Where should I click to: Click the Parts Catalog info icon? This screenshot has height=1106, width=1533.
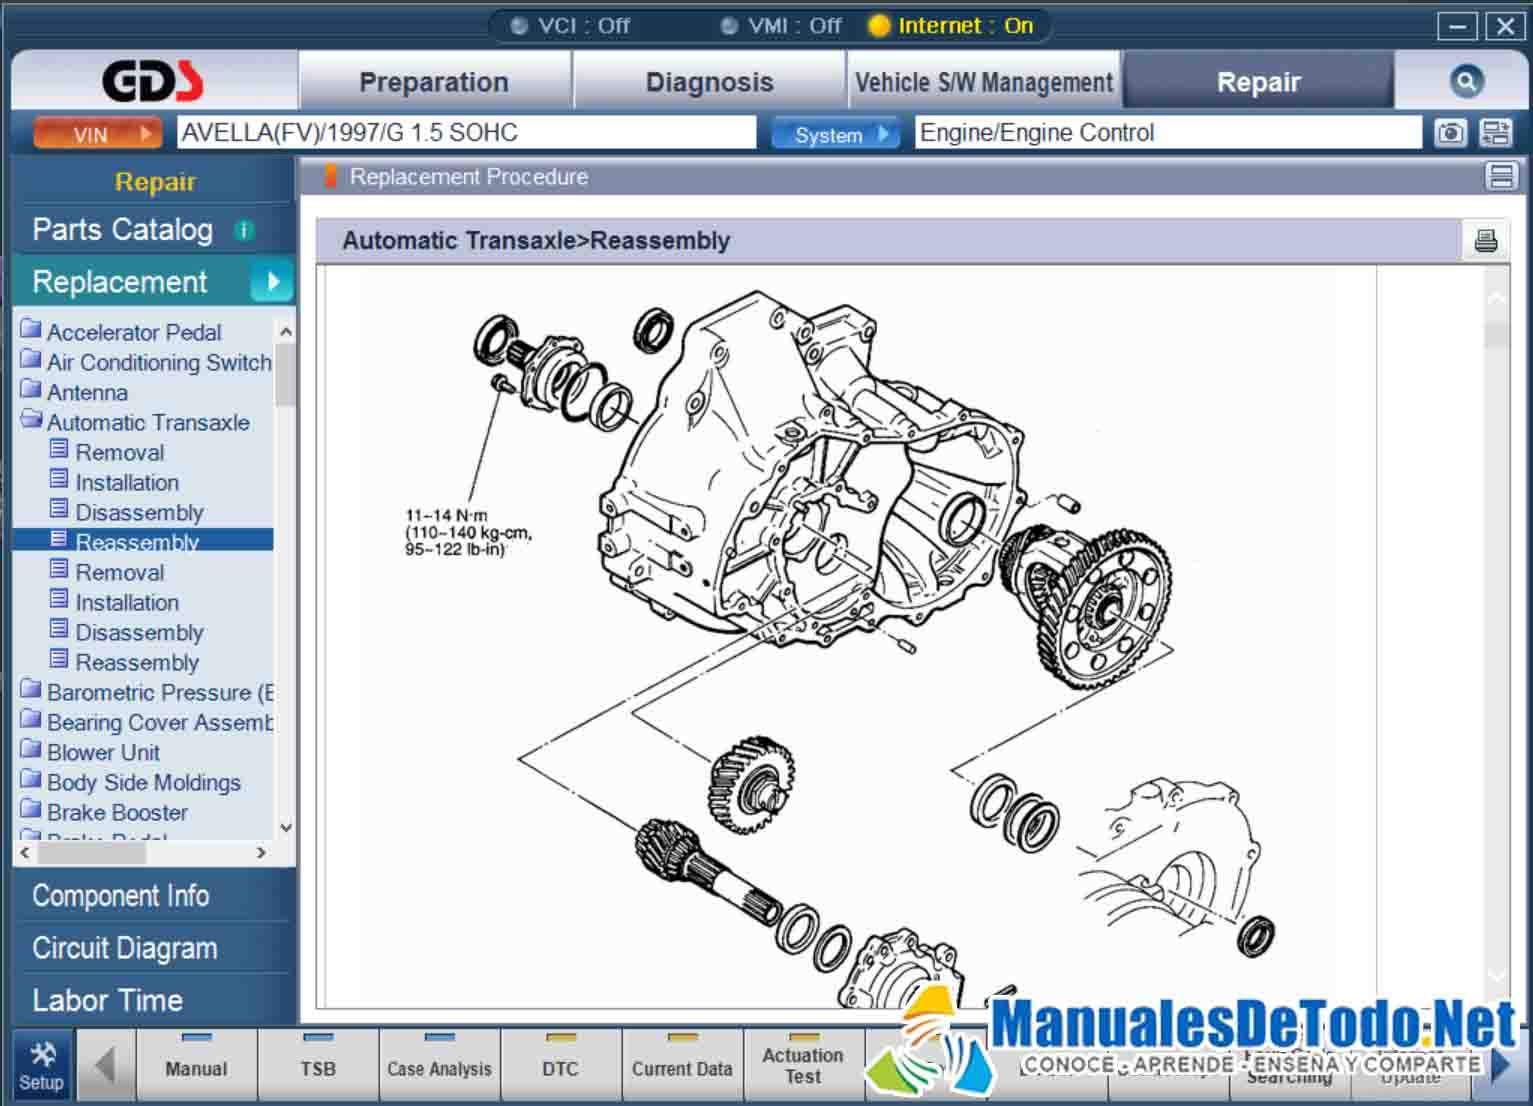(x=243, y=230)
